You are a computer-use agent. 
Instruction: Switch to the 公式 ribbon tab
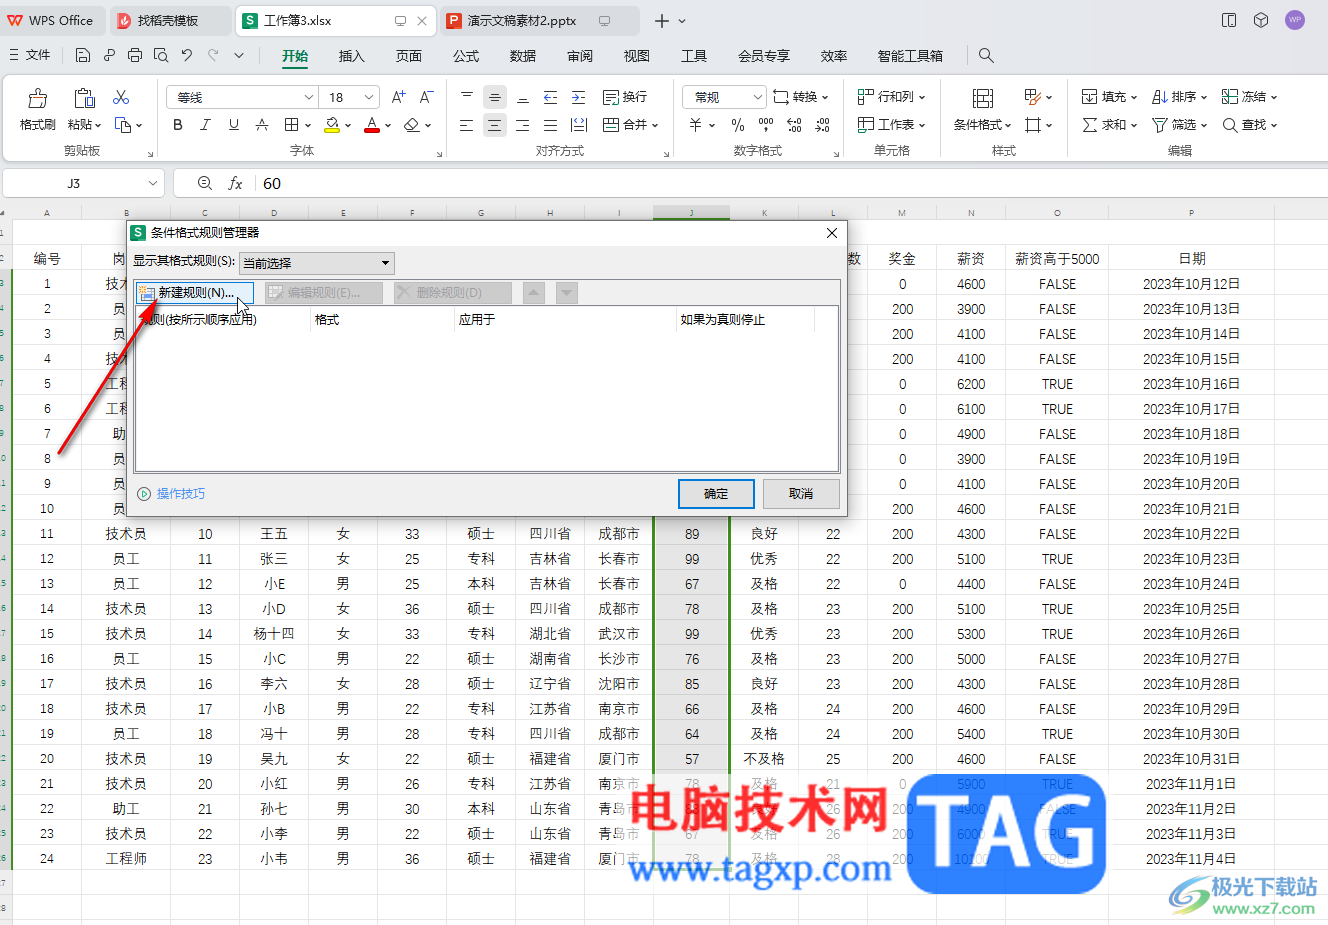466,56
